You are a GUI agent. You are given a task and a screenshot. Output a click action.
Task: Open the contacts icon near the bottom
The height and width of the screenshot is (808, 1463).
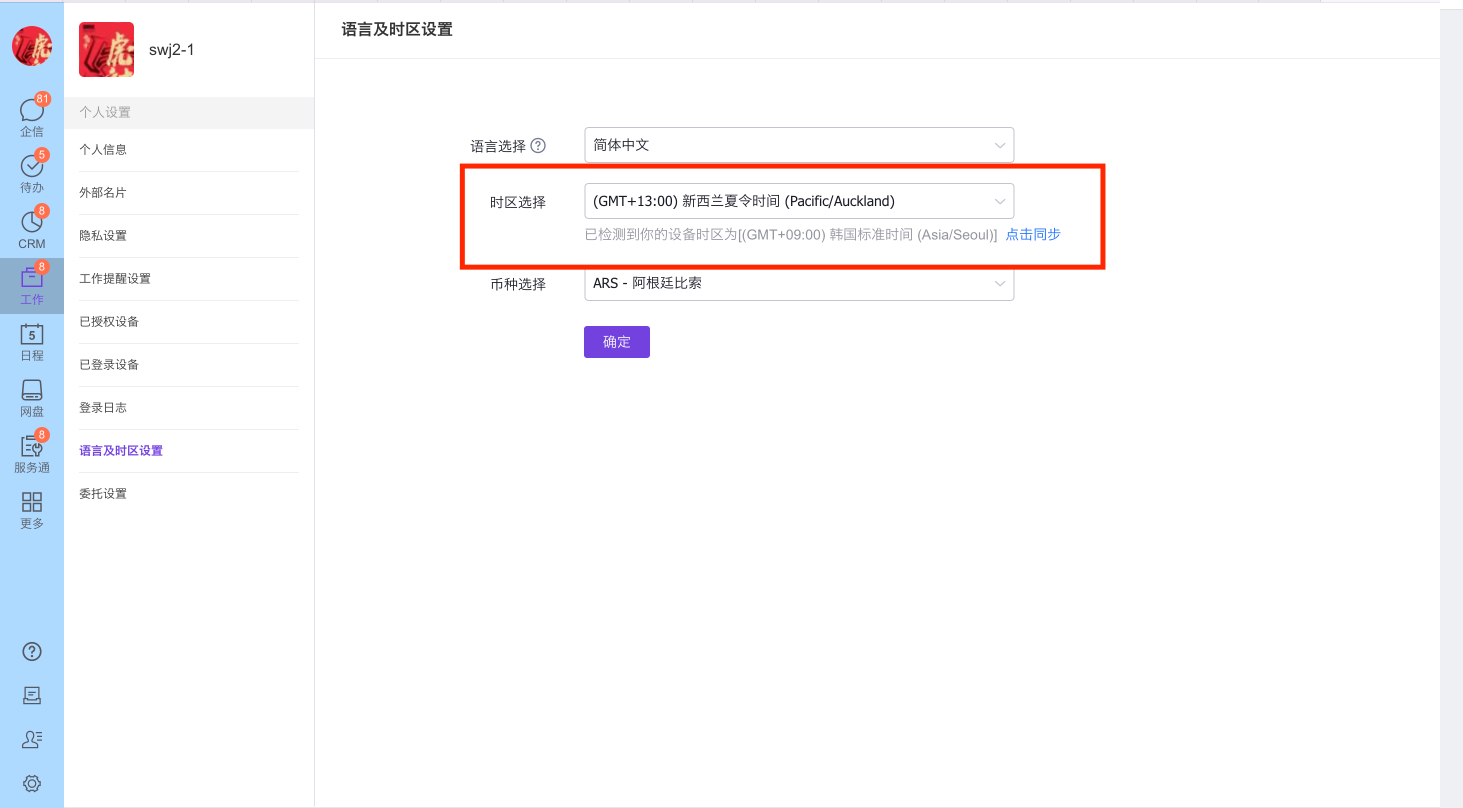(x=31, y=739)
